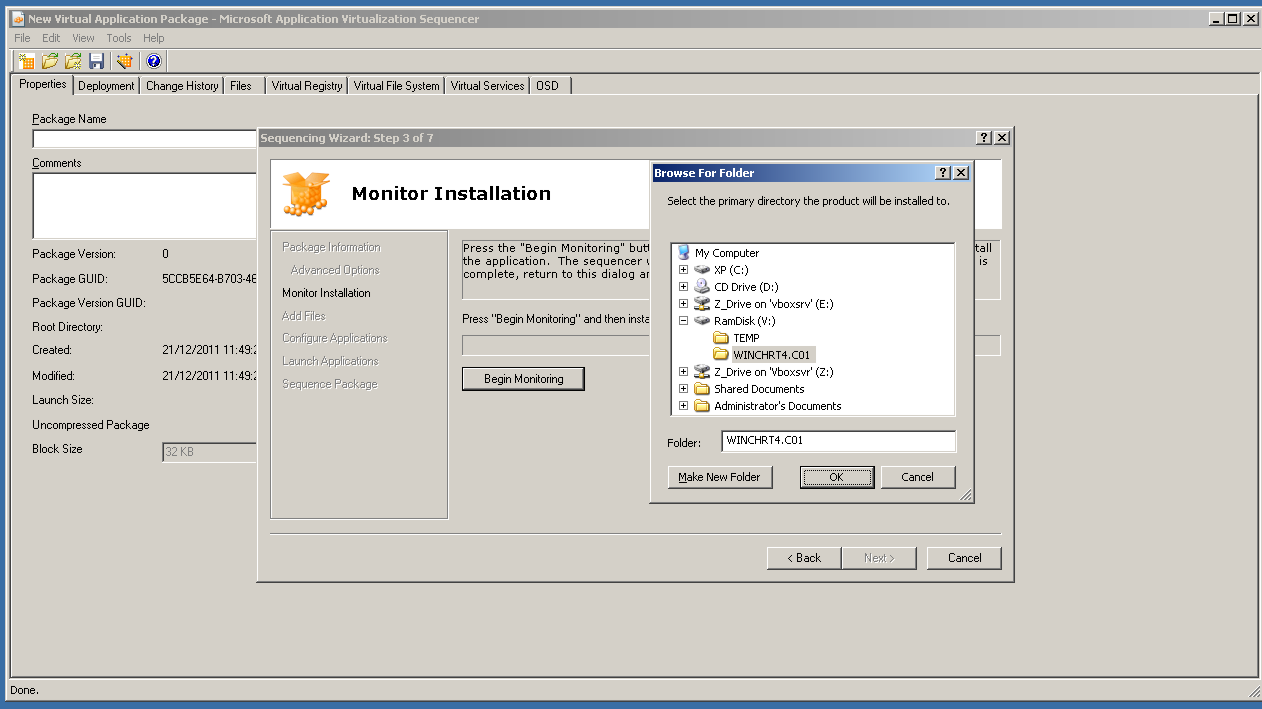Switch to the Change History tab
This screenshot has width=1262, height=709.
(182, 86)
